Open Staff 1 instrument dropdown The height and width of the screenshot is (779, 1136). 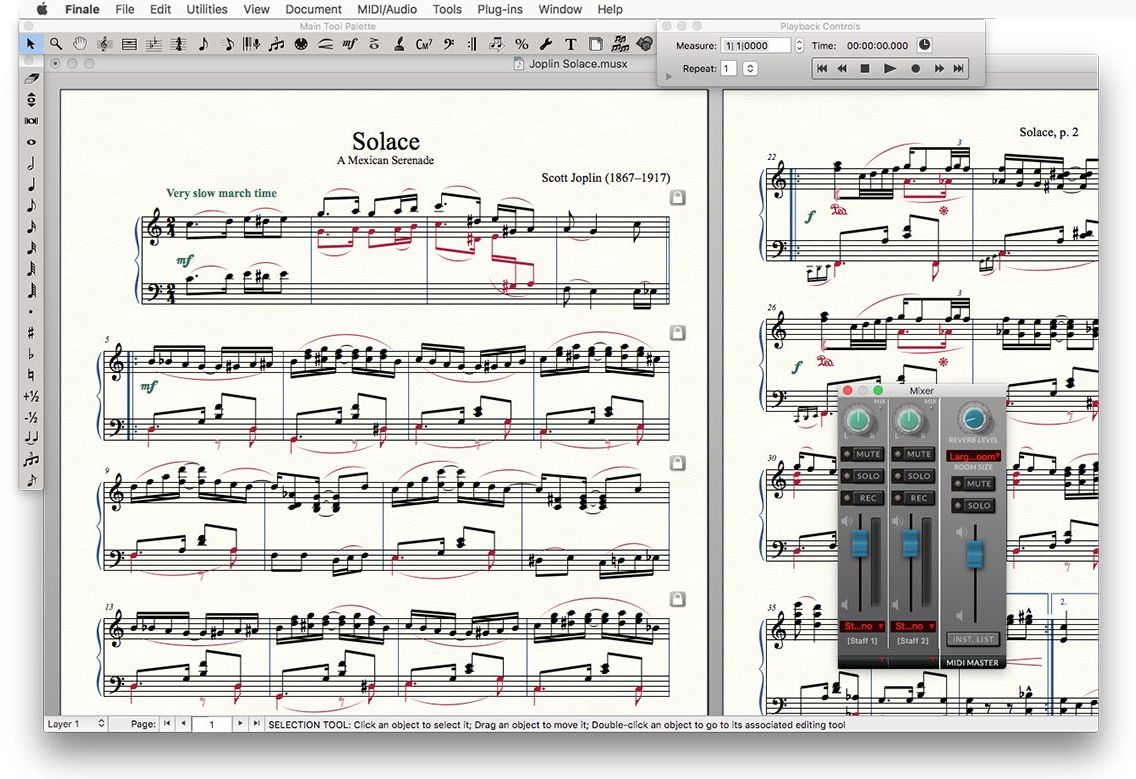862,626
